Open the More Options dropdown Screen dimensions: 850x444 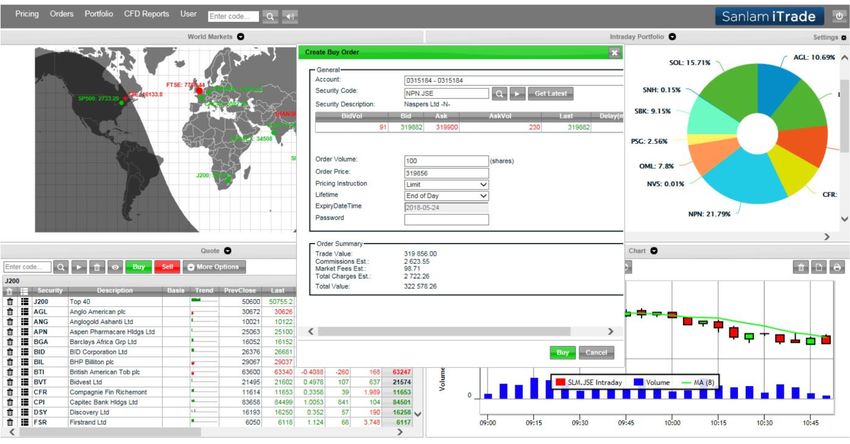pyautogui.click(x=214, y=267)
